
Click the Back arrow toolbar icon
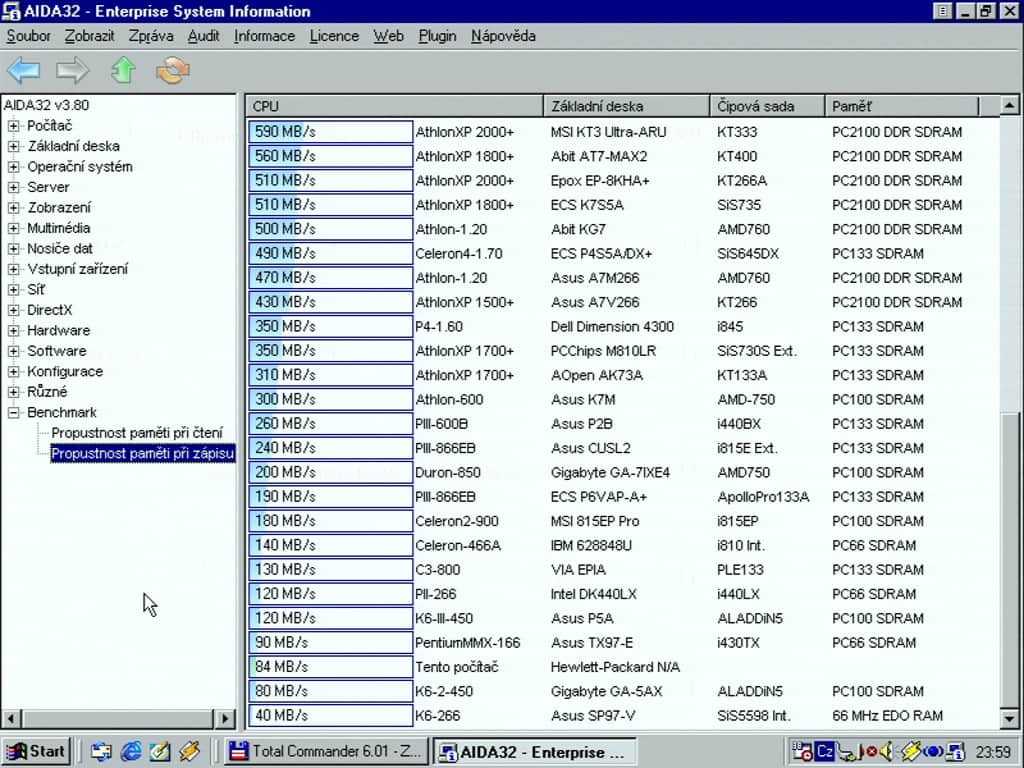point(24,70)
